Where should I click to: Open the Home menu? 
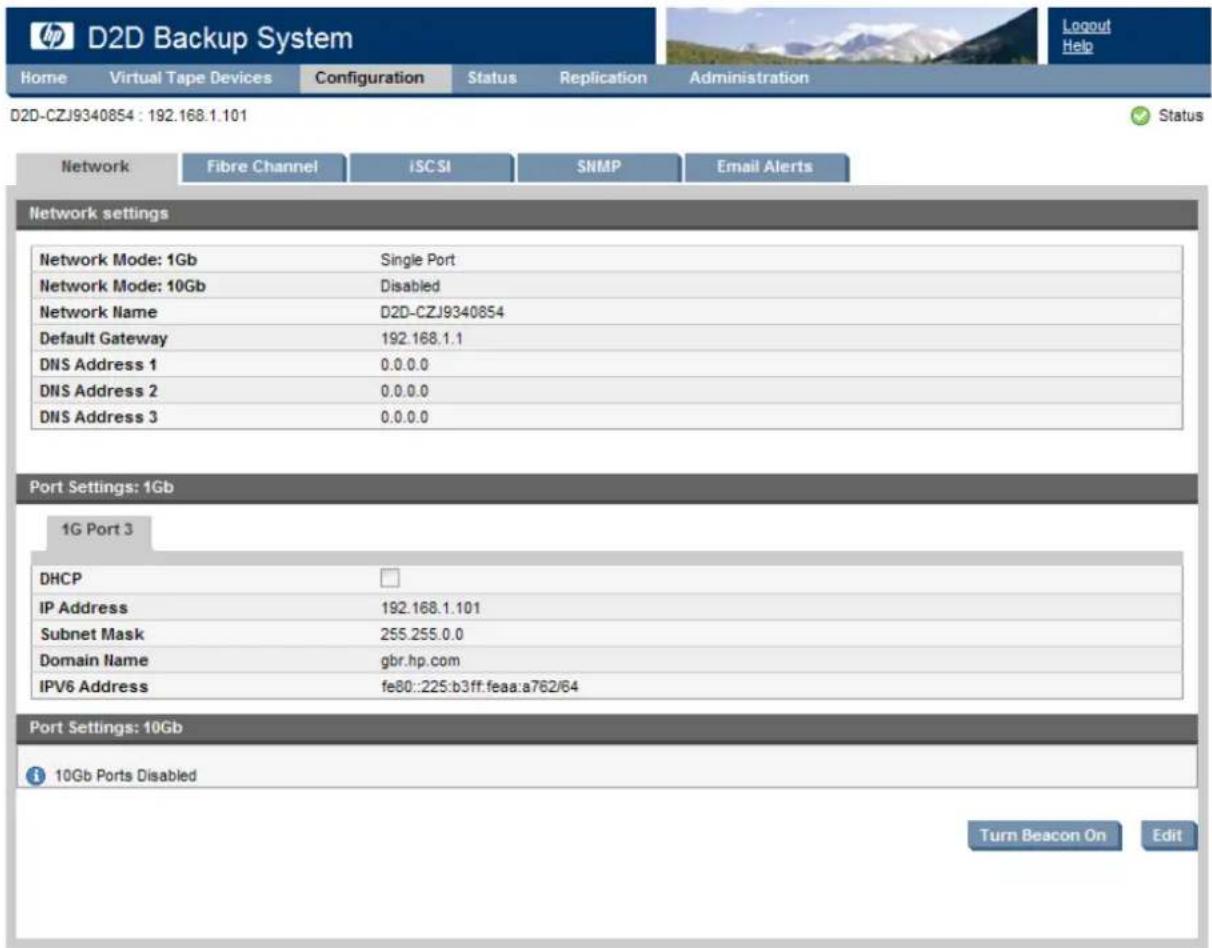(x=43, y=78)
